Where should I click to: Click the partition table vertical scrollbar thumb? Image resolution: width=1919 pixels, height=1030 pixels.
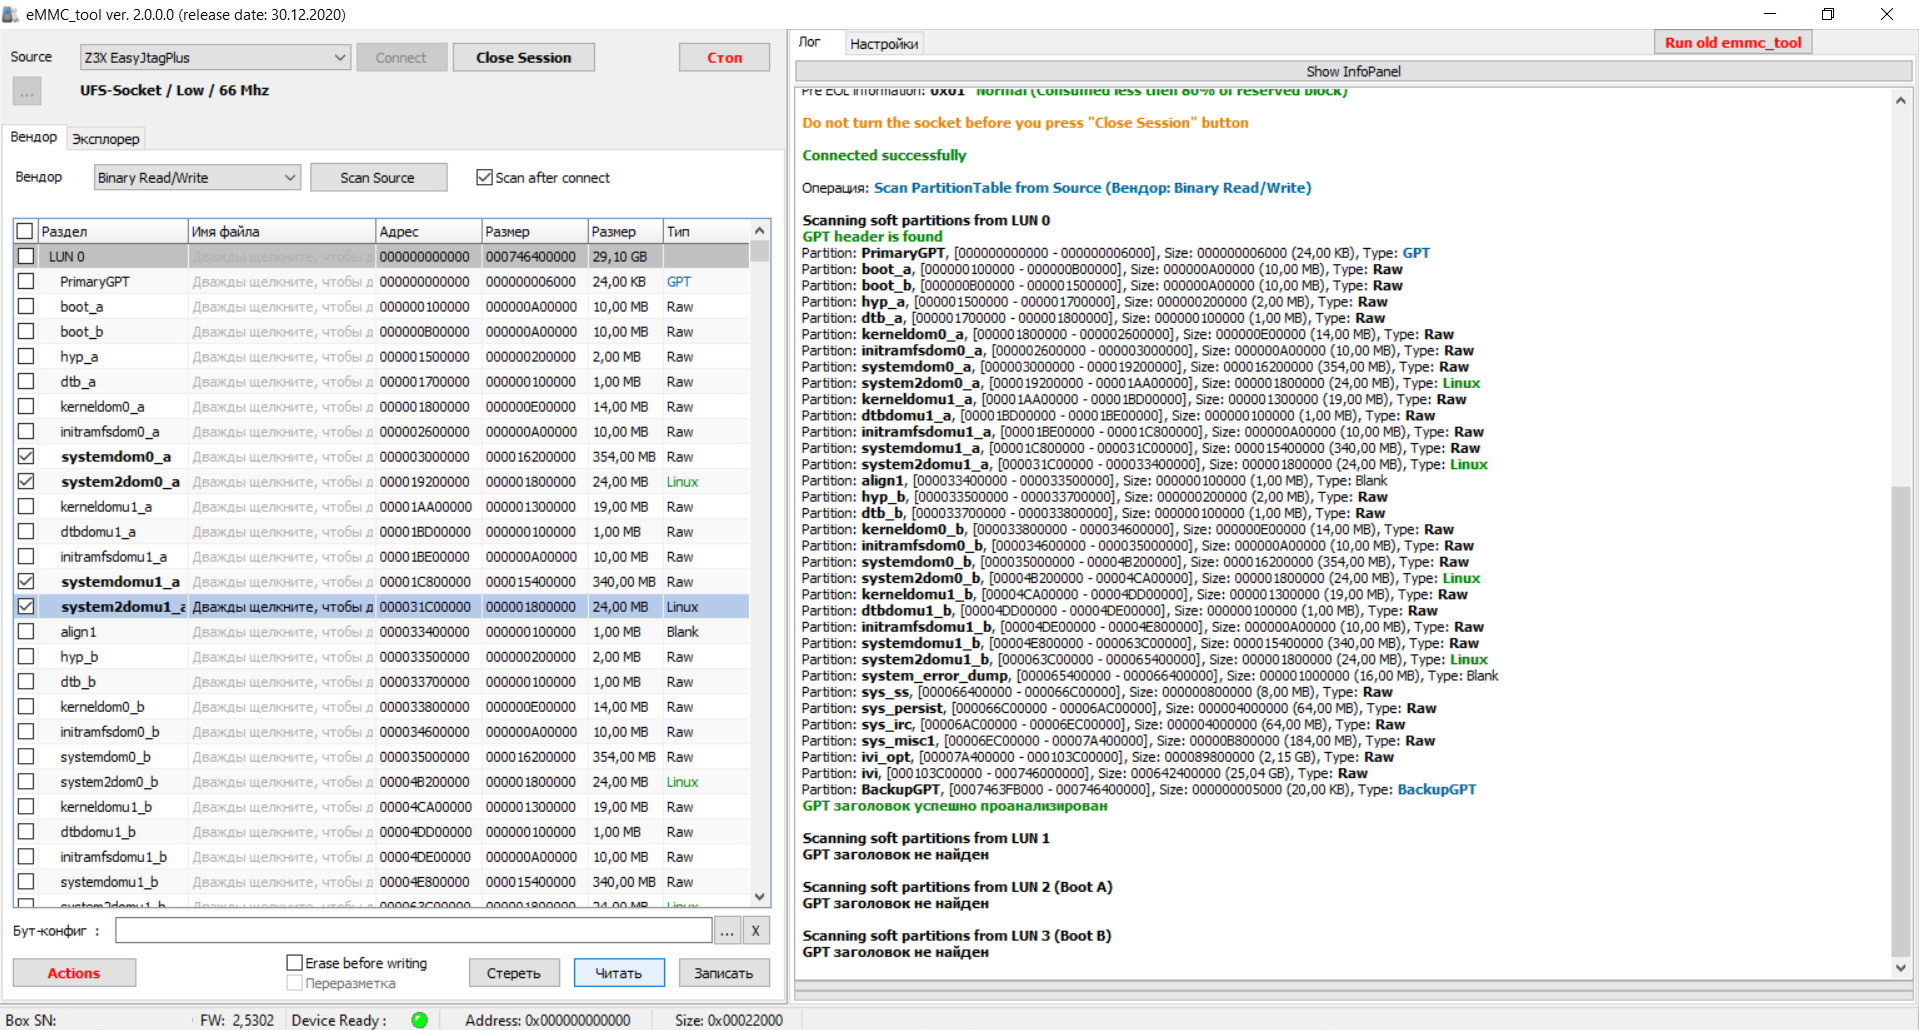(760, 251)
